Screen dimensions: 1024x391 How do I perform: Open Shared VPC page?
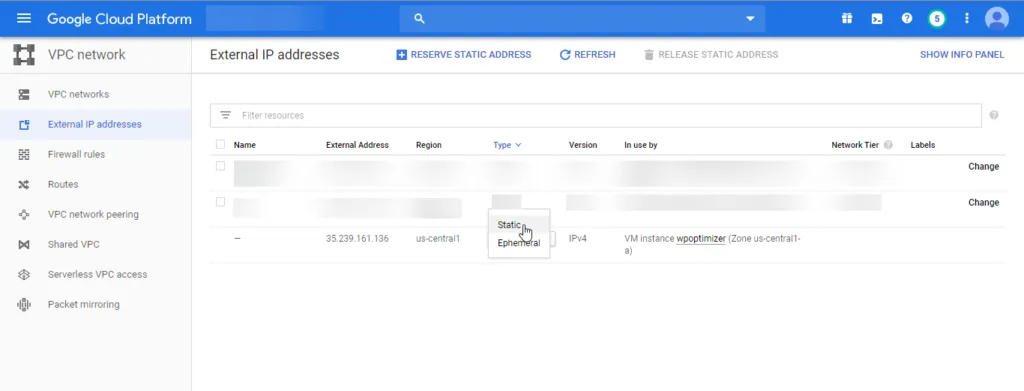[x=74, y=244]
